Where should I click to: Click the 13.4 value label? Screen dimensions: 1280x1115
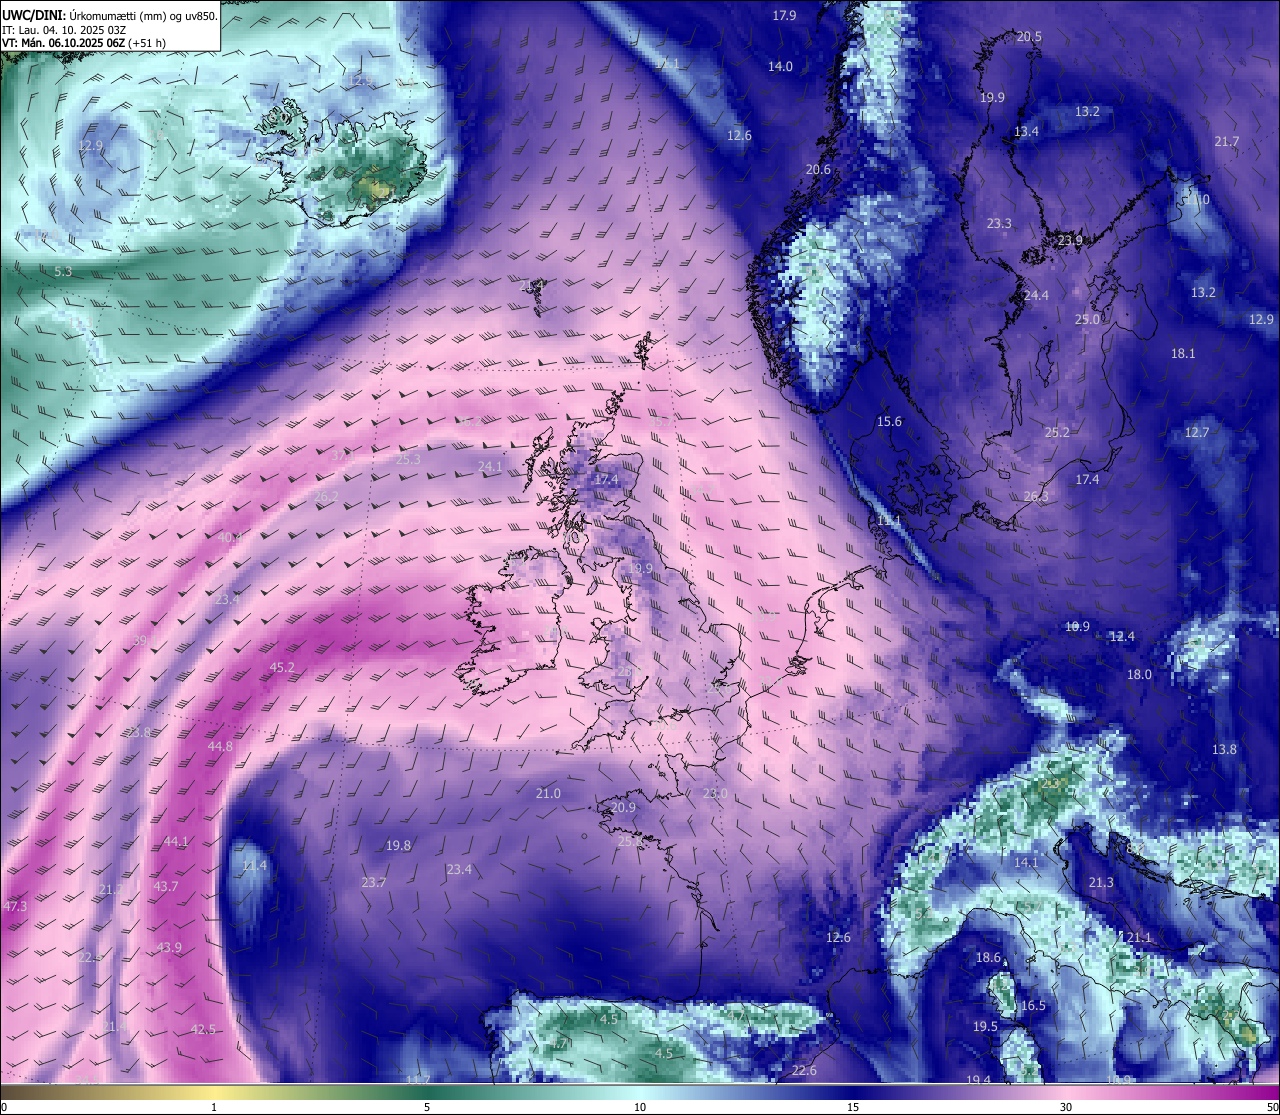coord(1026,132)
